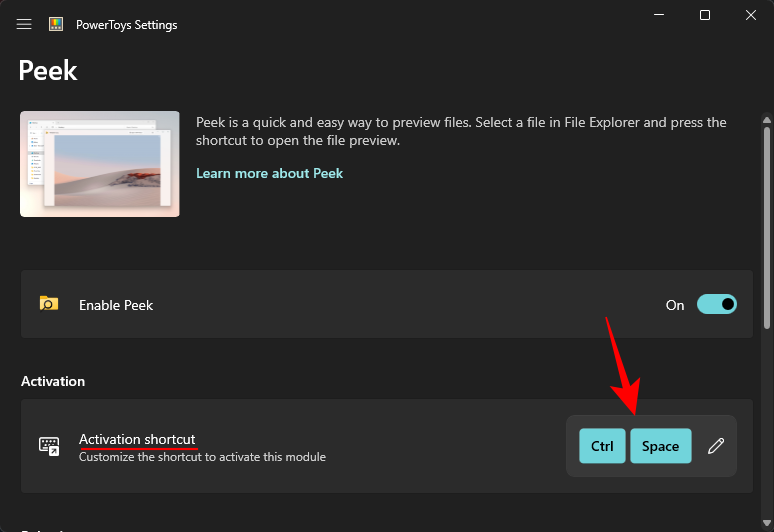Viewport: 774px width, 532px height.
Task: Click the Enable Peek label
Action: pyautogui.click(x=116, y=305)
